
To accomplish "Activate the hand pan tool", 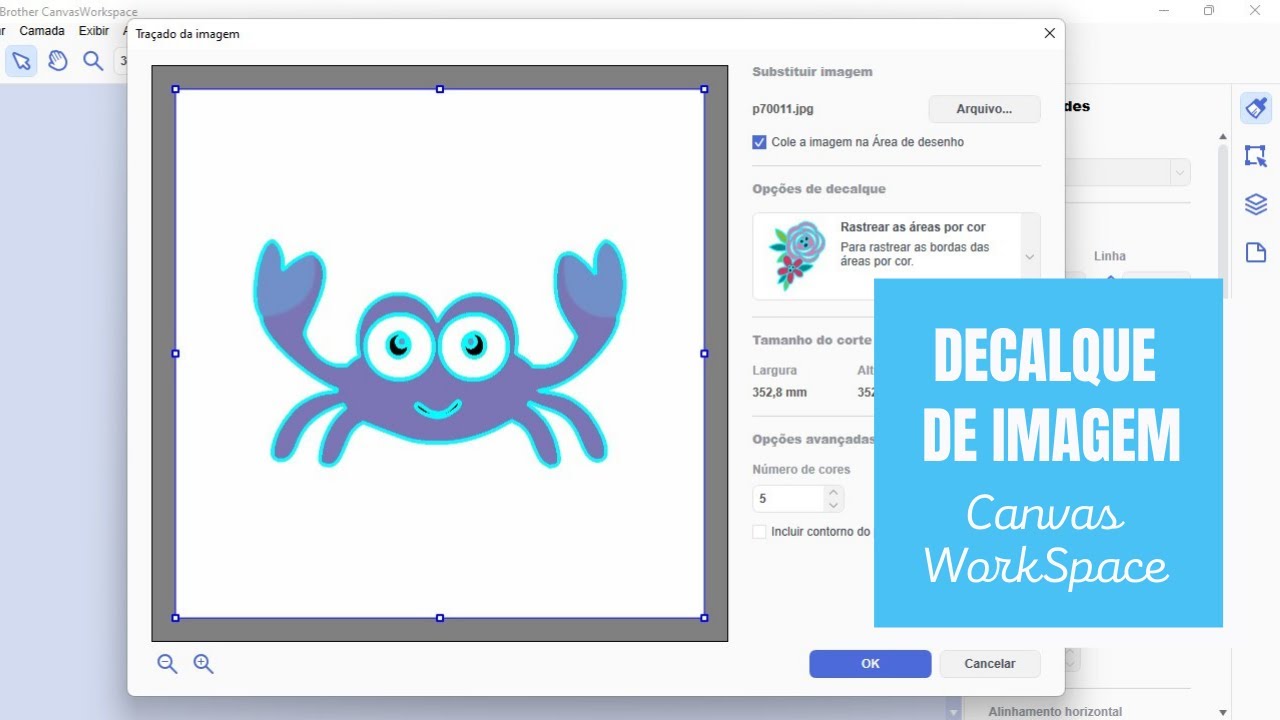I will pyautogui.click(x=57, y=61).
